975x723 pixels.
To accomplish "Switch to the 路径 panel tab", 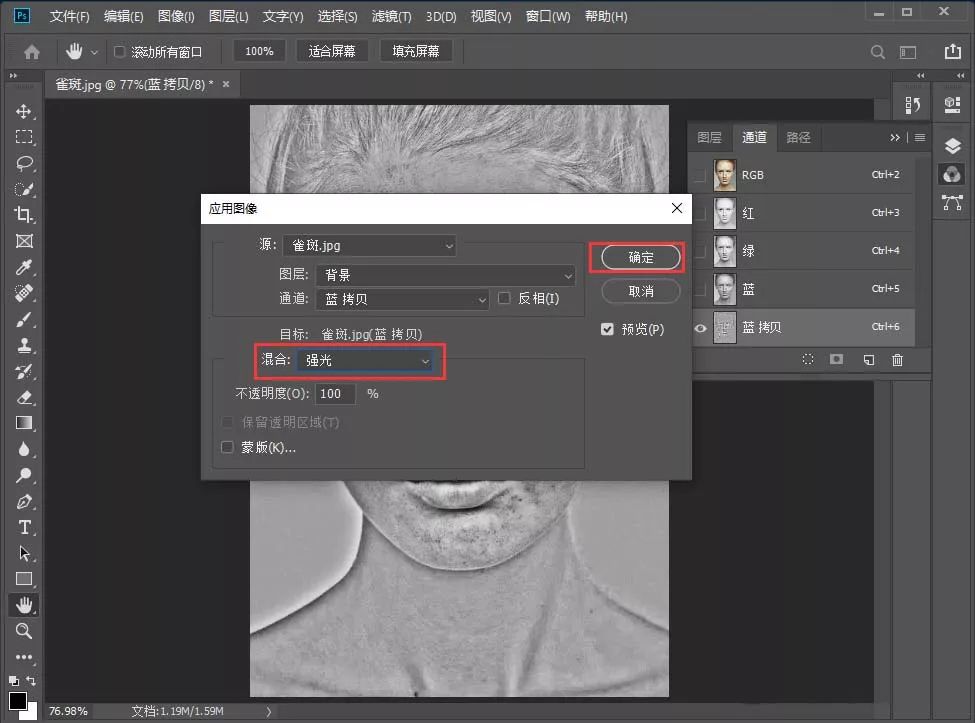I will pos(798,137).
